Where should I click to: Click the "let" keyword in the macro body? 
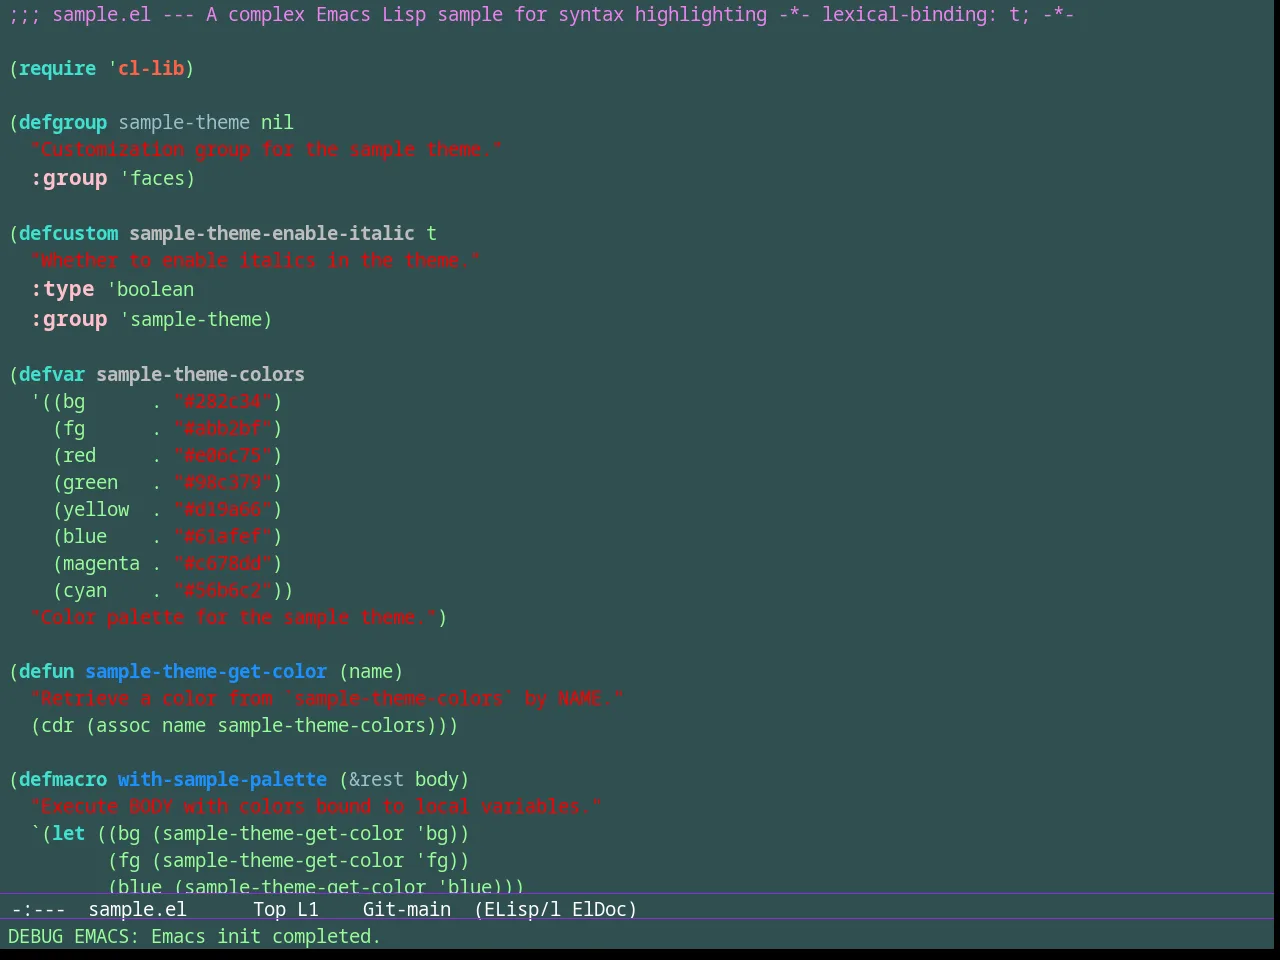pos(68,834)
